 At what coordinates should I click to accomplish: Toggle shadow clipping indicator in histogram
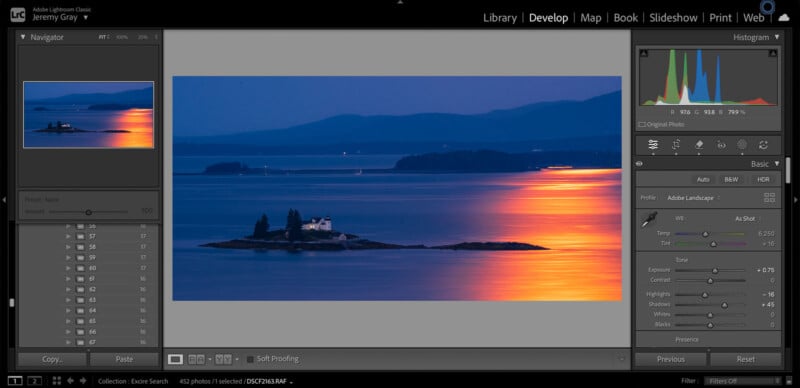click(644, 53)
